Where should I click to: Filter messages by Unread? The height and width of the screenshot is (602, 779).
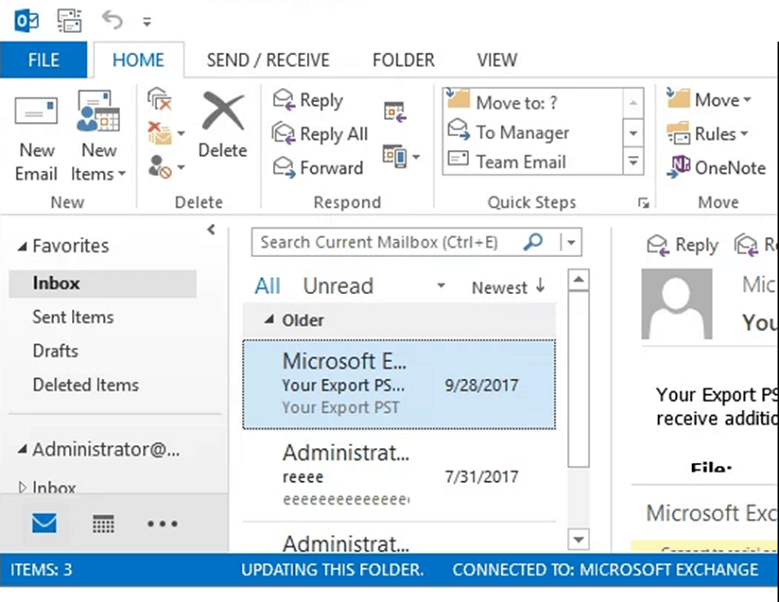click(x=338, y=286)
